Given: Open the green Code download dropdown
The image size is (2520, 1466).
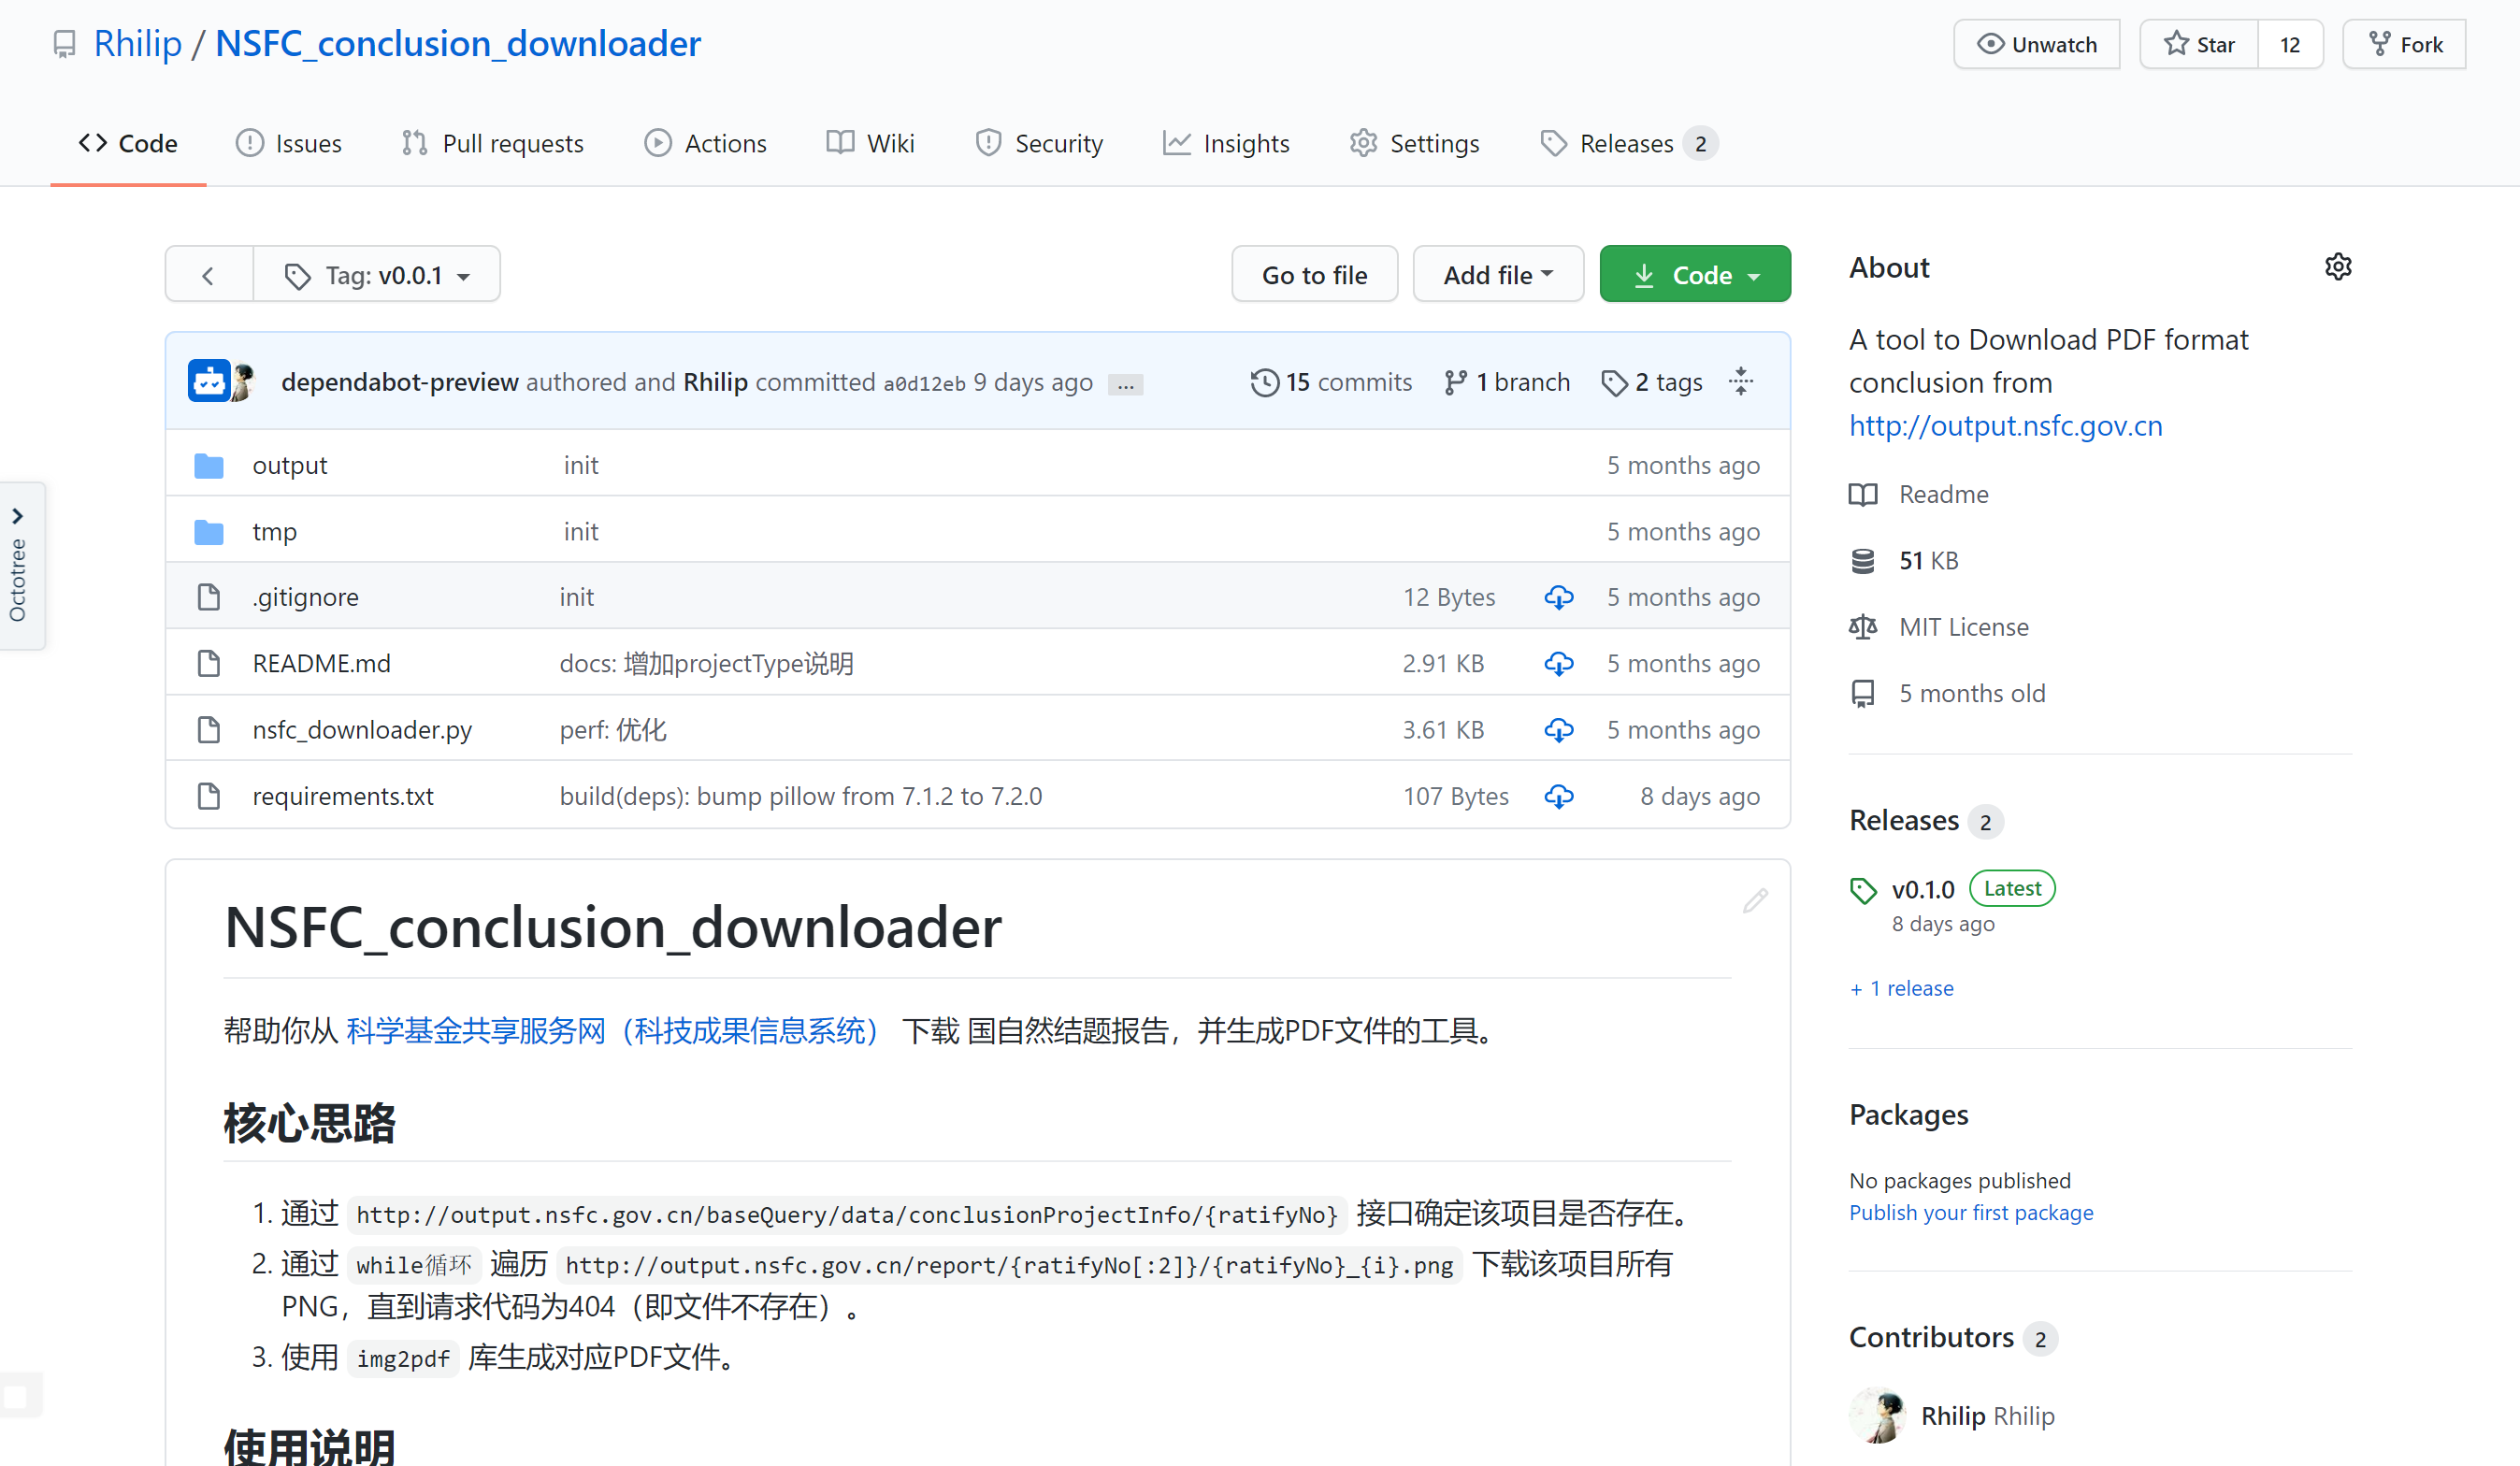Looking at the screenshot, I should click(1695, 275).
